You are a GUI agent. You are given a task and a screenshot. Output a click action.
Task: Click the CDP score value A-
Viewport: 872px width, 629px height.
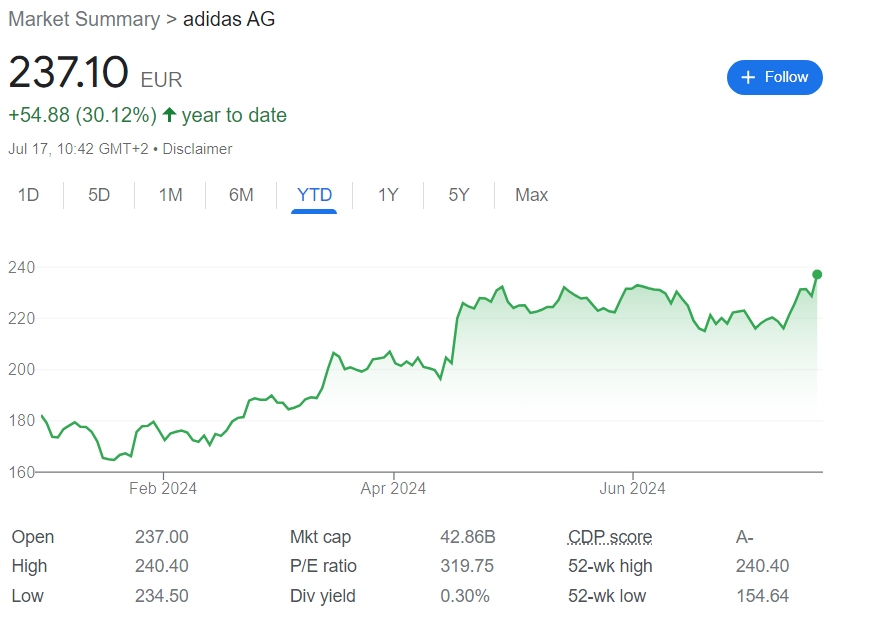point(745,537)
